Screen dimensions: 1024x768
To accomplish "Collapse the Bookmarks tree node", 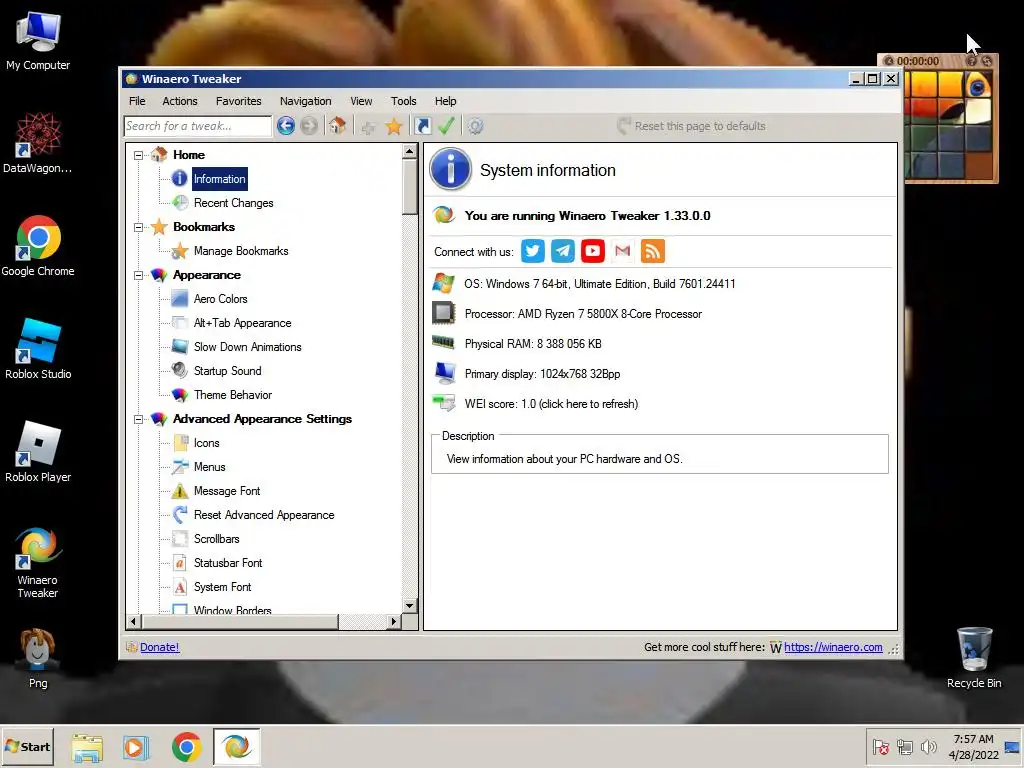I will click(138, 227).
